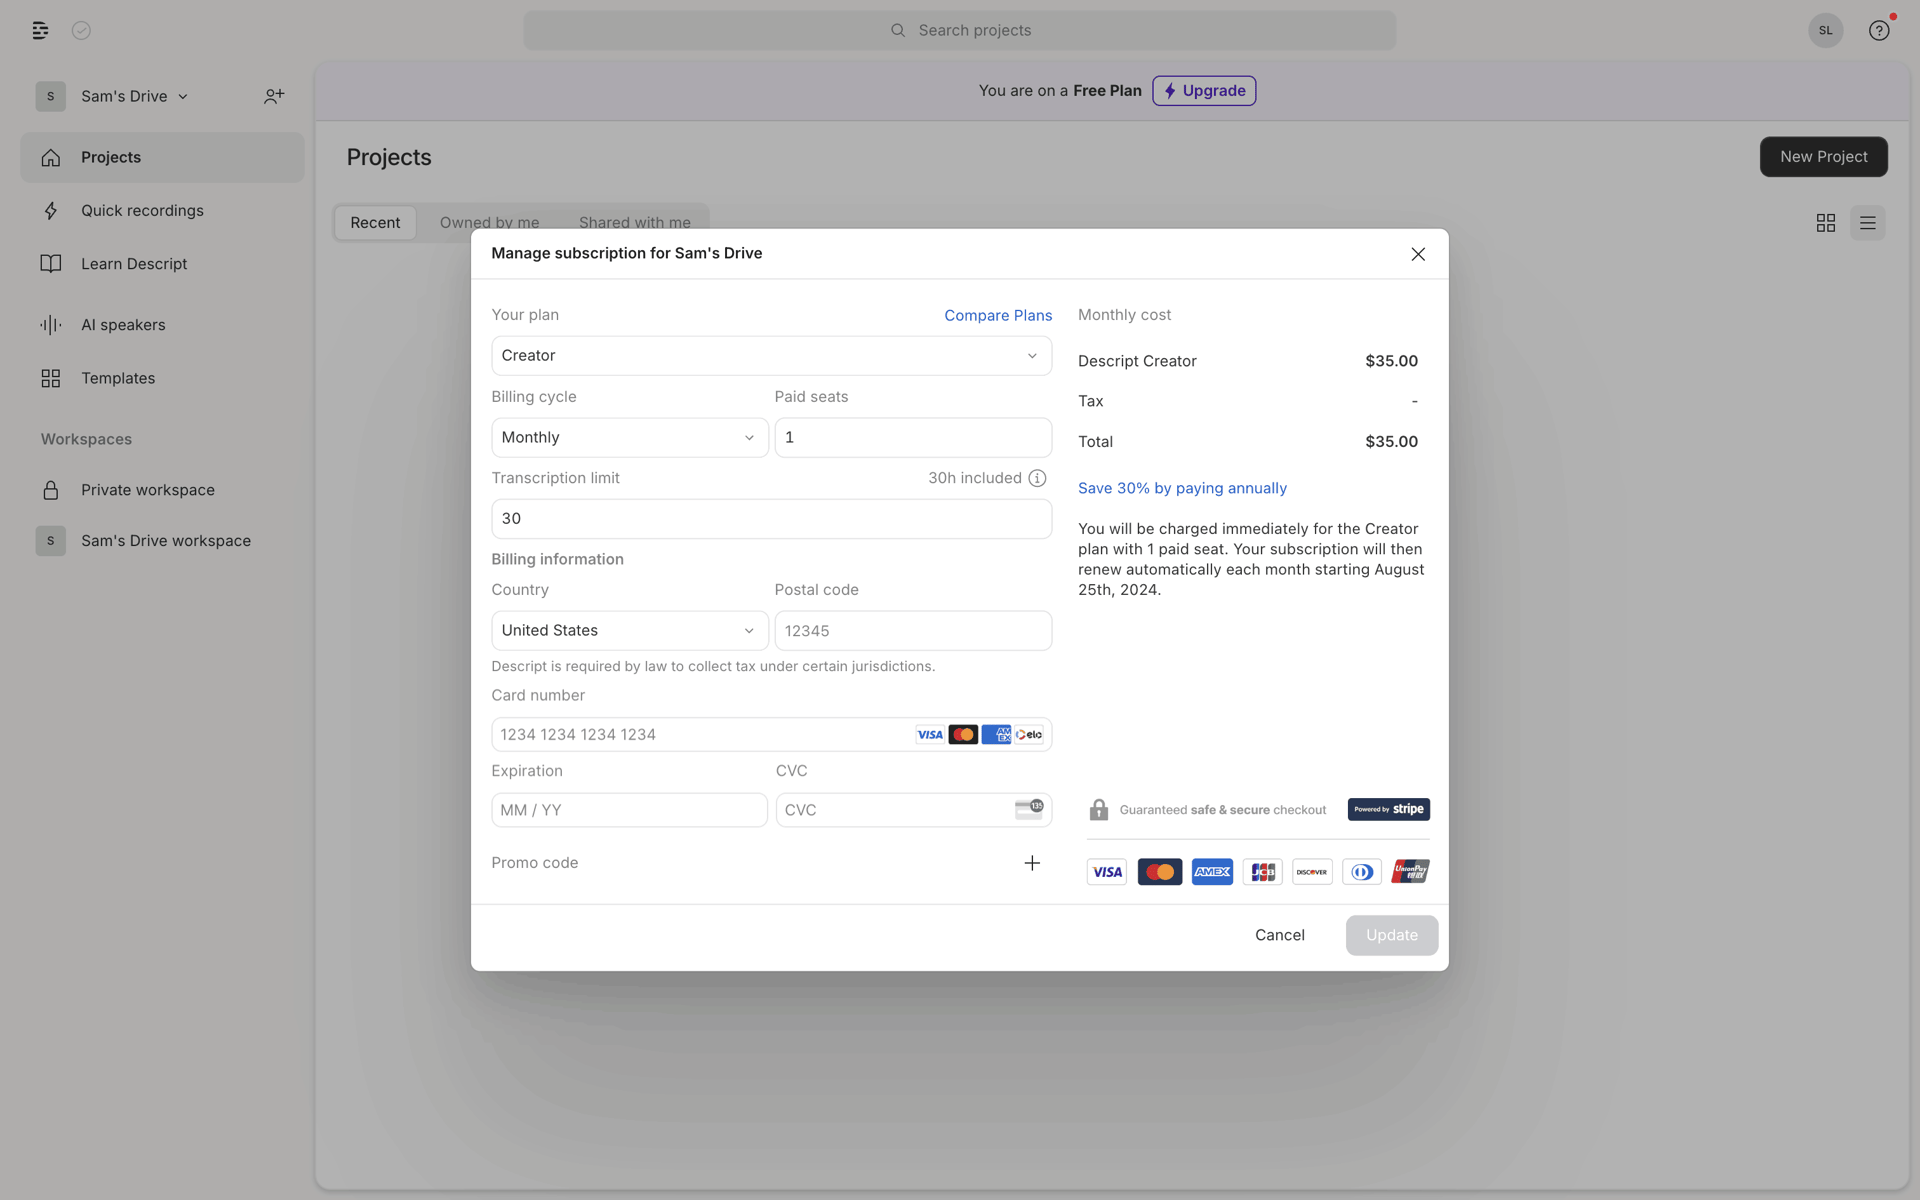Focus the Paid seats field
1920x1200 pixels.
point(913,437)
